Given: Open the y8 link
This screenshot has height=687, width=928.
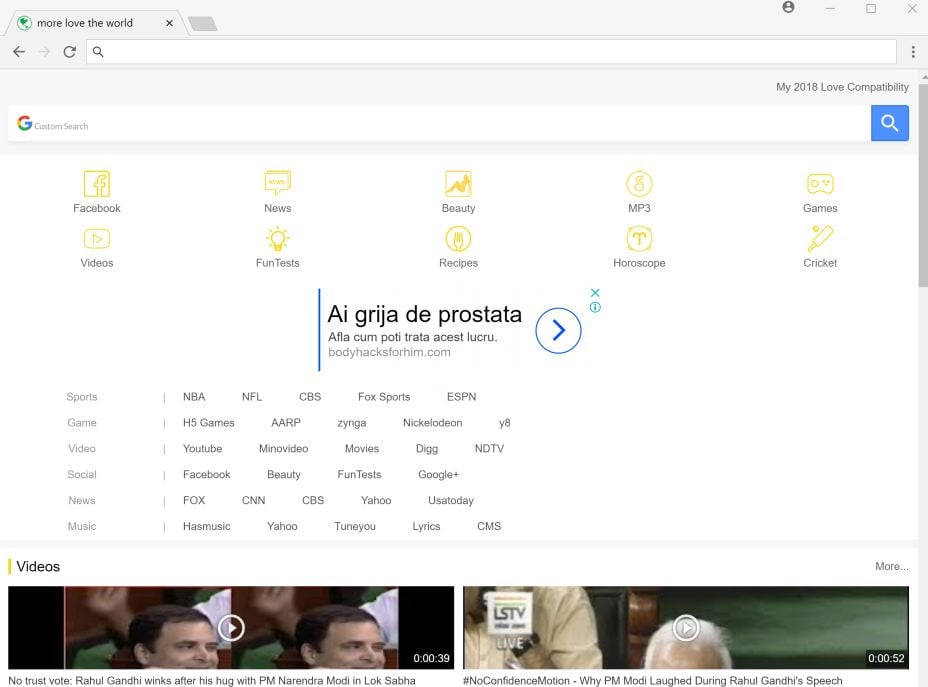Looking at the screenshot, I should click(504, 422).
